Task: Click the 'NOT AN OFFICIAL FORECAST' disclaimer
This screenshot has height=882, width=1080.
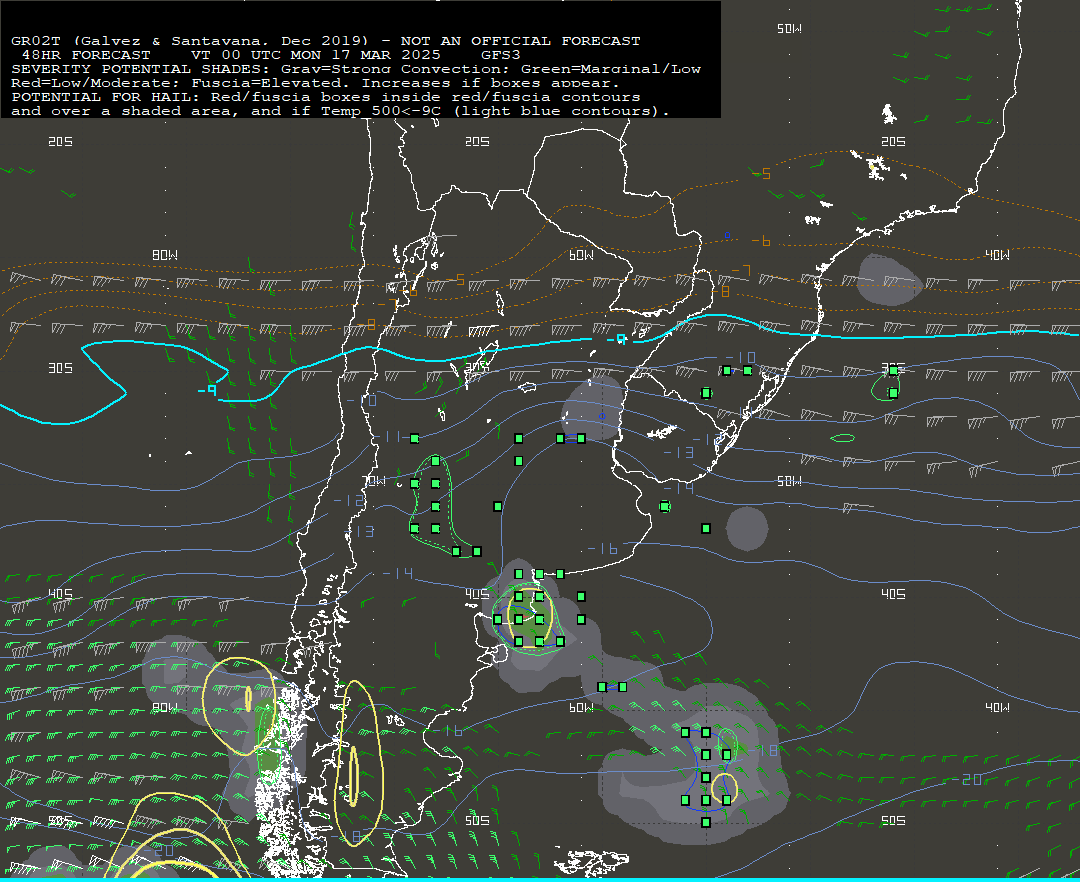Action: pos(520,41)
